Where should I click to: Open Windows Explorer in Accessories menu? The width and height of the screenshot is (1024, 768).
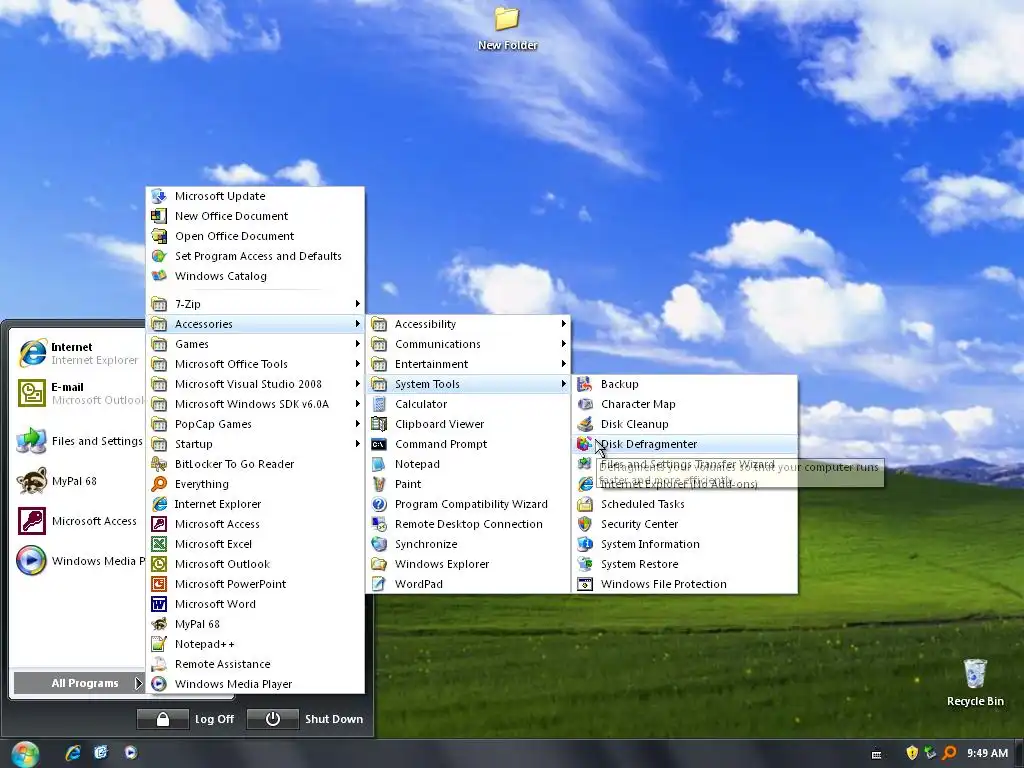click(x=468, y=564)
